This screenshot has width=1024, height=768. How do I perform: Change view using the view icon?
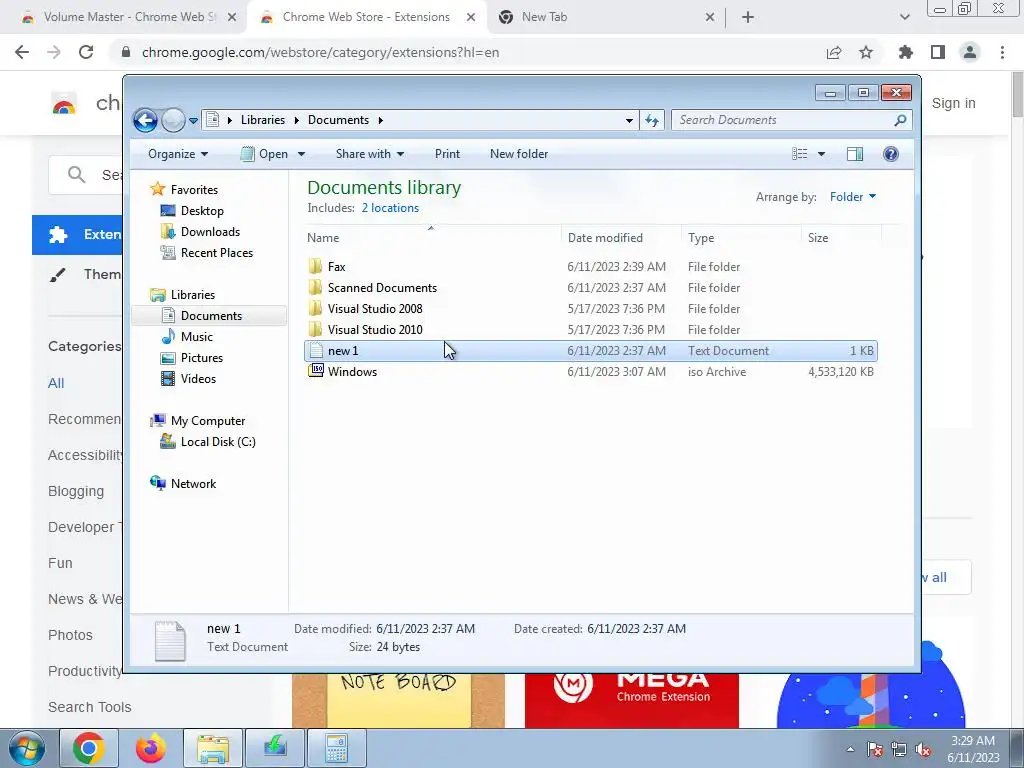(x=799, y=154)
